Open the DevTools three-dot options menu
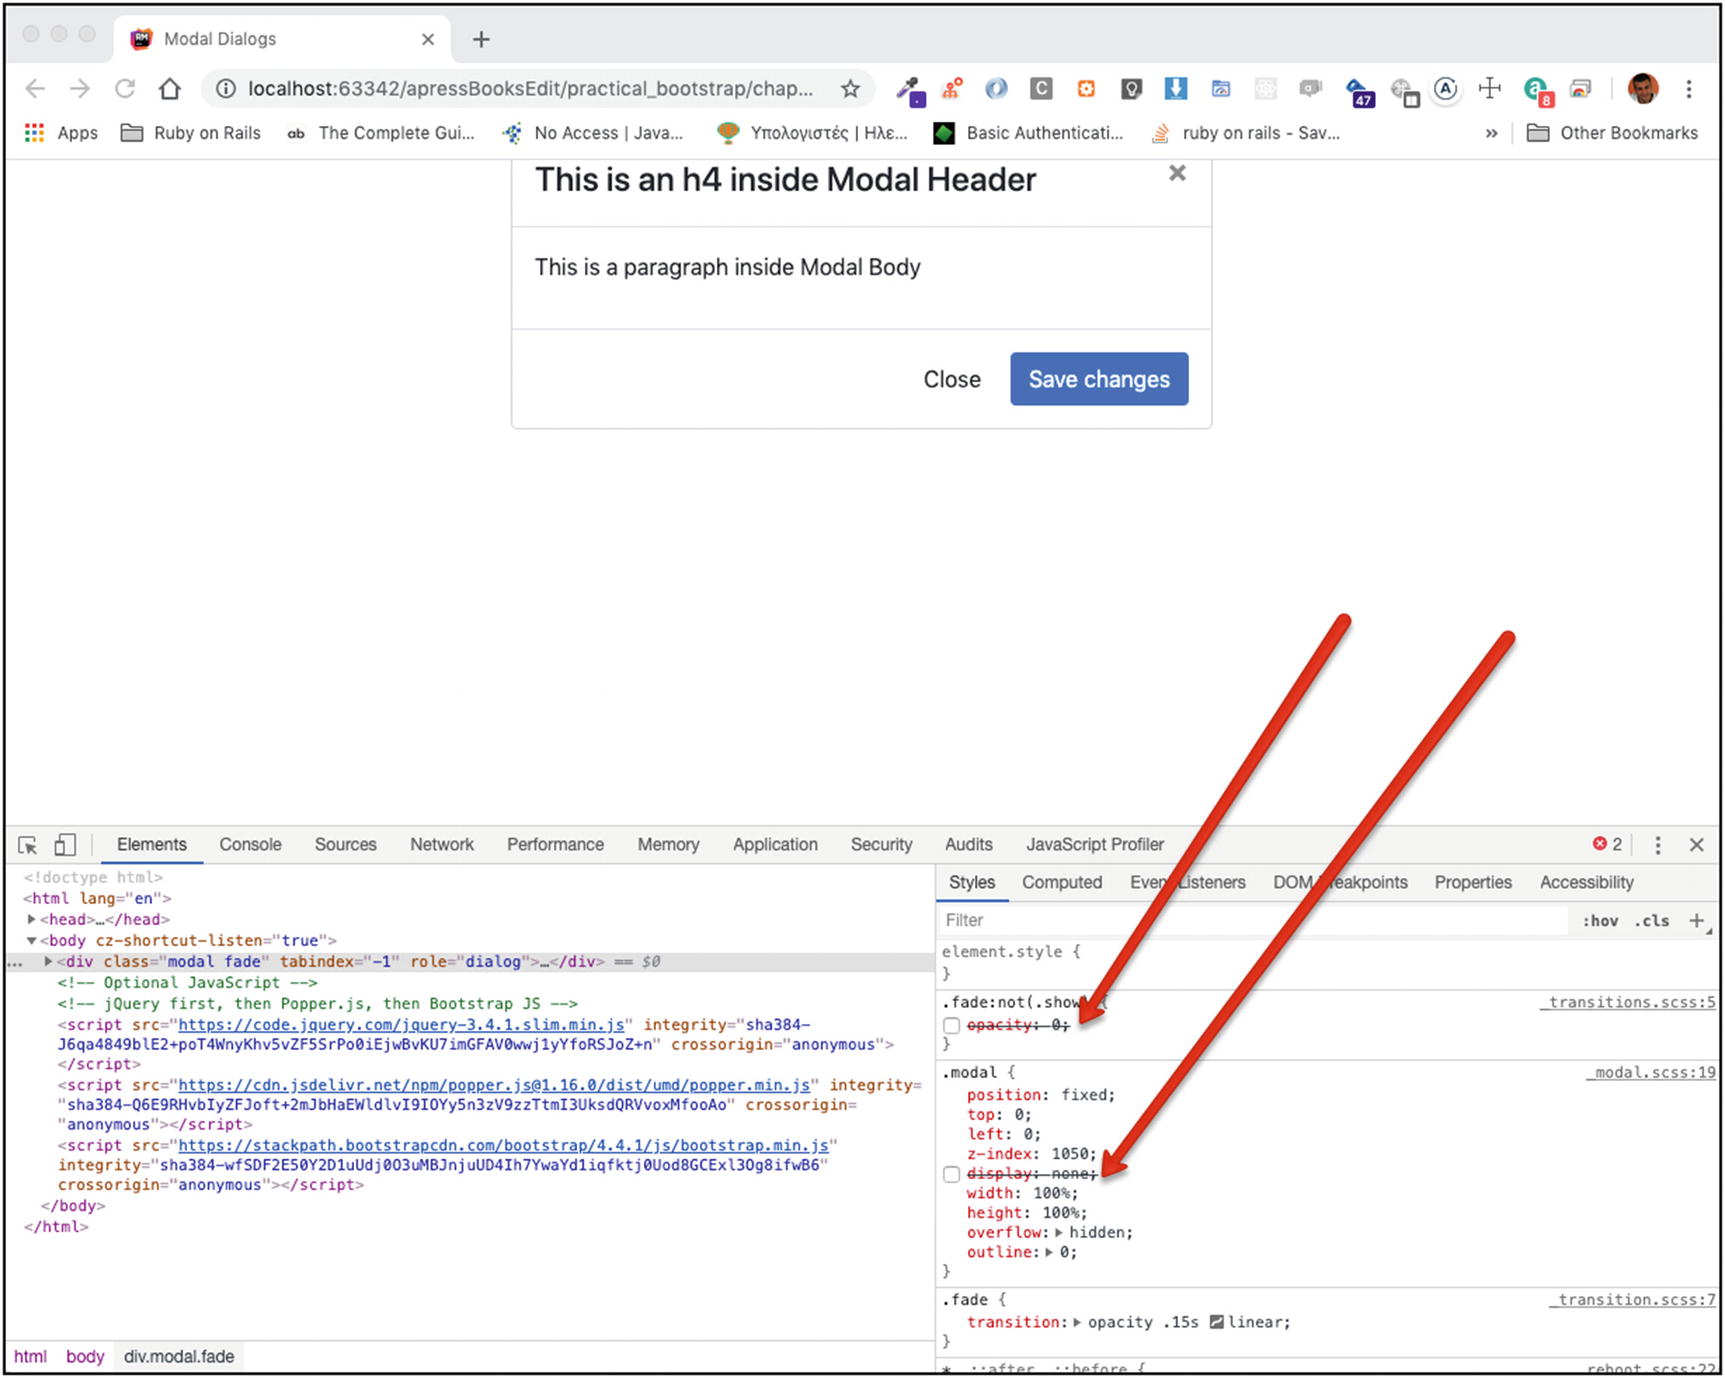 coord(1657,845)
